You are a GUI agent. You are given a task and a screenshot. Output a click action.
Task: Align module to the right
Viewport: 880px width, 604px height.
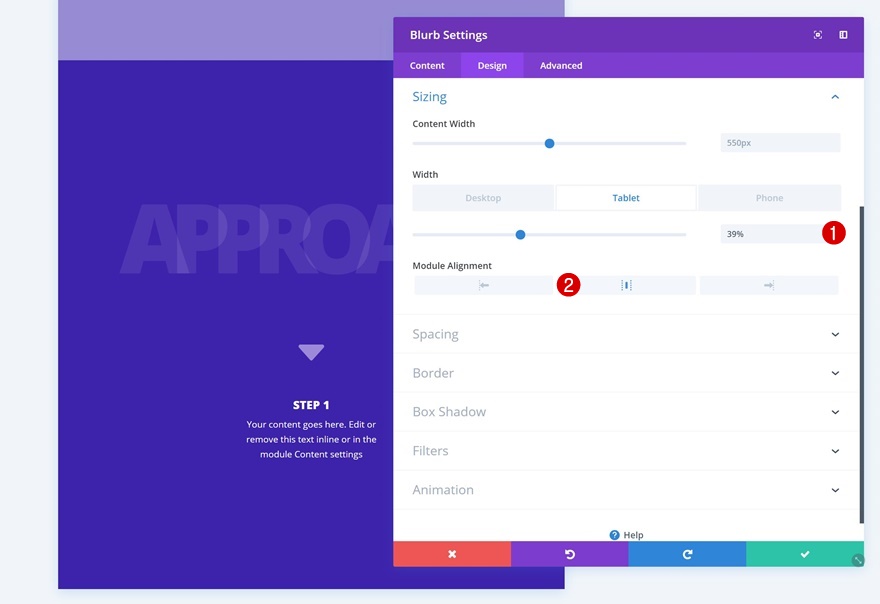[769, 285]
